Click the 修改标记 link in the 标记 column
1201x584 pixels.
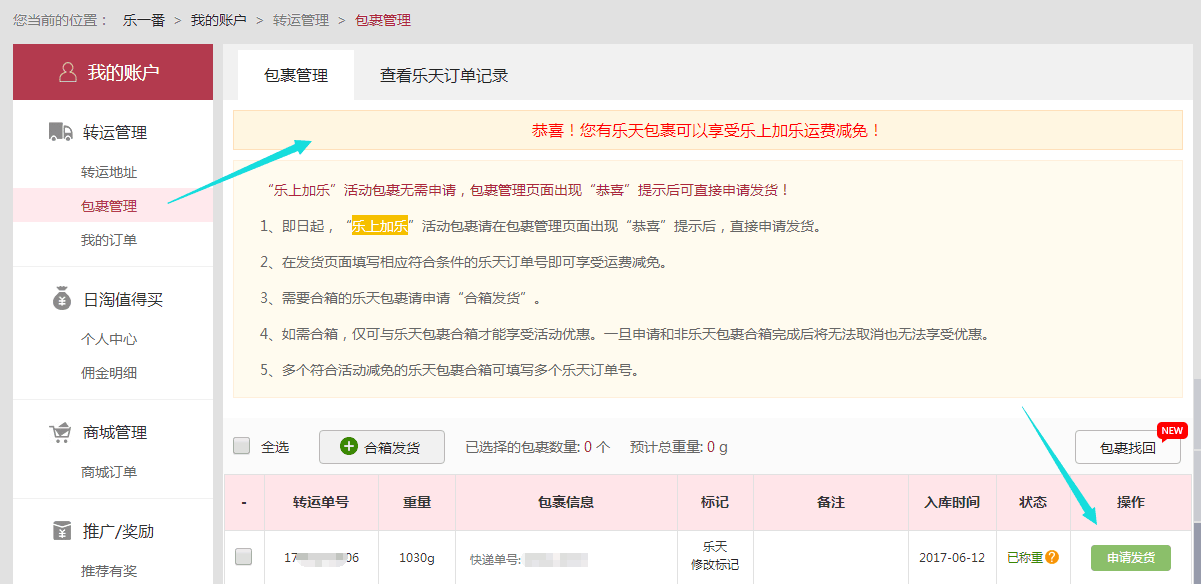click(x=715, y=565)
